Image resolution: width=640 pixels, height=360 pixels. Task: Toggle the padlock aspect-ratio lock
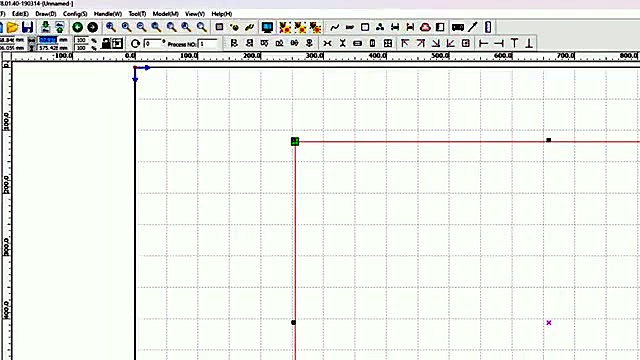[x=106, y=43]
